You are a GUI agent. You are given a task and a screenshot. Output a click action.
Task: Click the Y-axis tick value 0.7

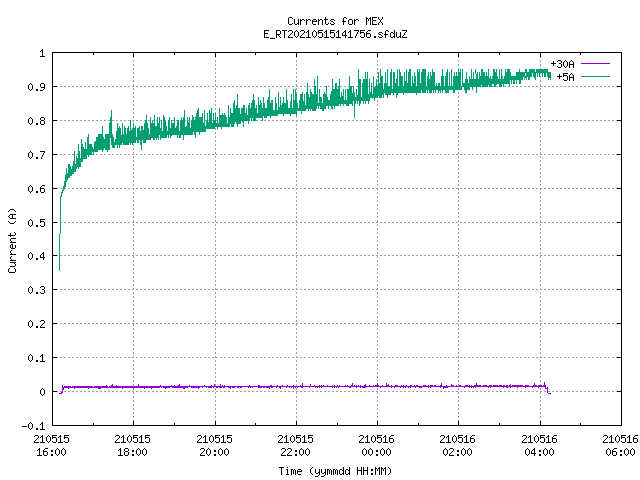(36, 155)
